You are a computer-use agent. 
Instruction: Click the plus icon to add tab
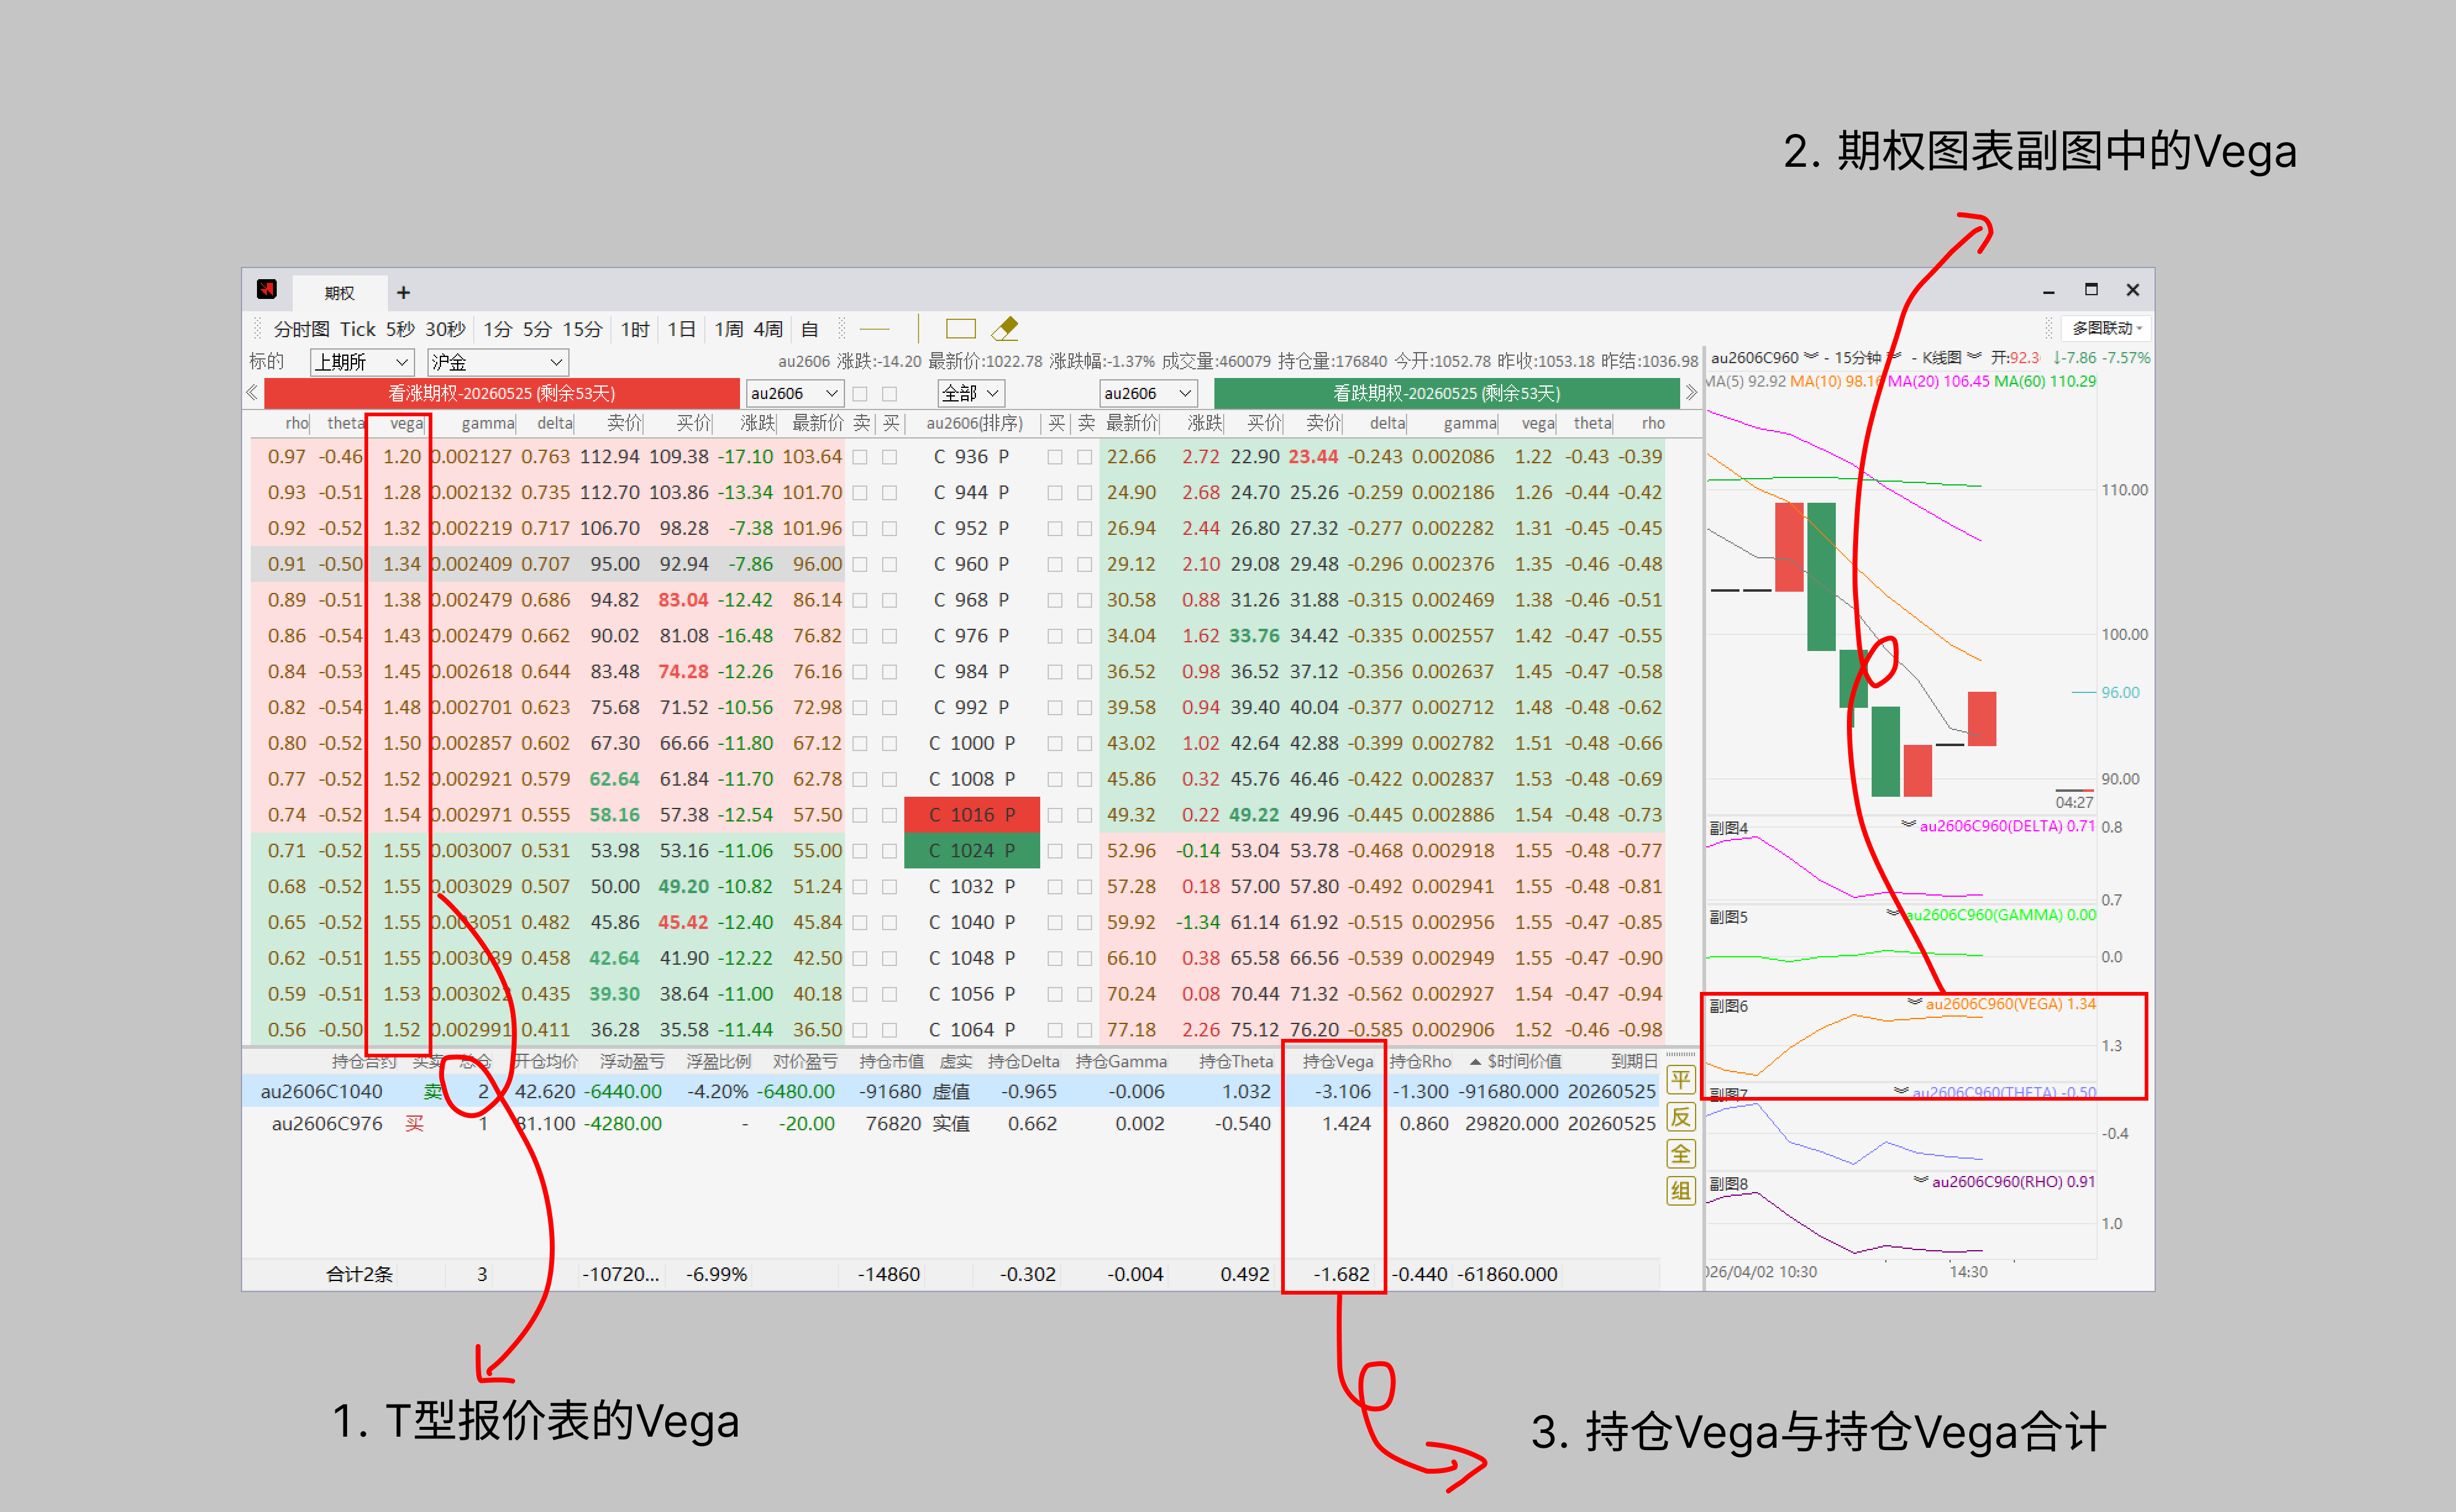pyautogui.click(x=403, y=292)
